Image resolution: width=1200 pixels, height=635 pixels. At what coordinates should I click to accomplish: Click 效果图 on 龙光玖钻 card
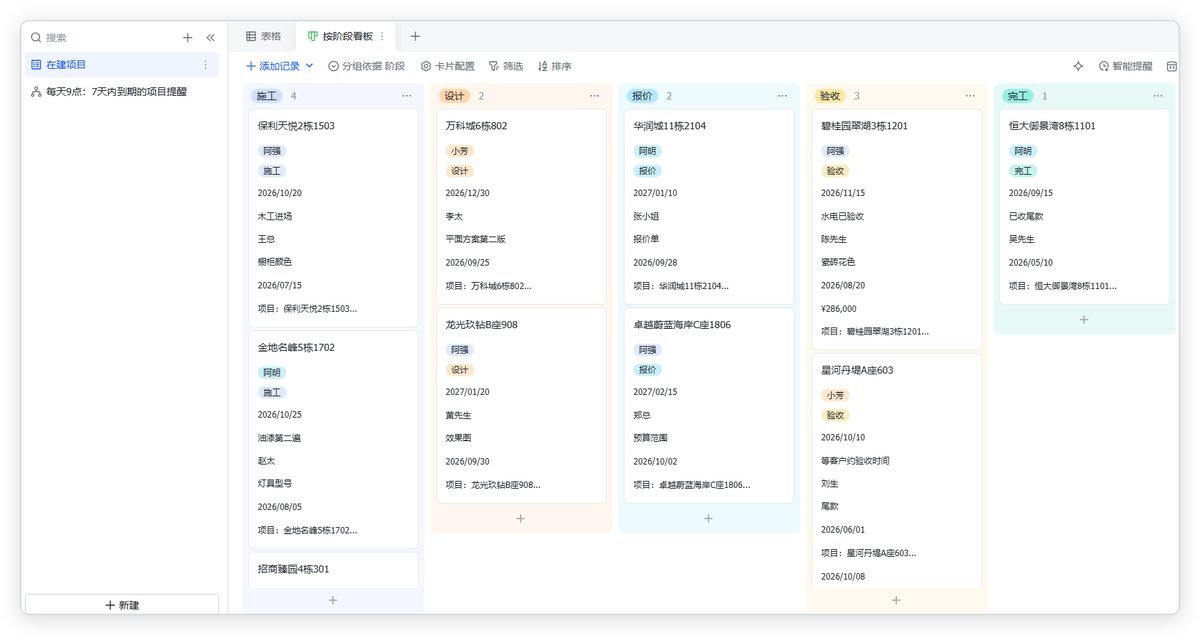click(458, 438)
